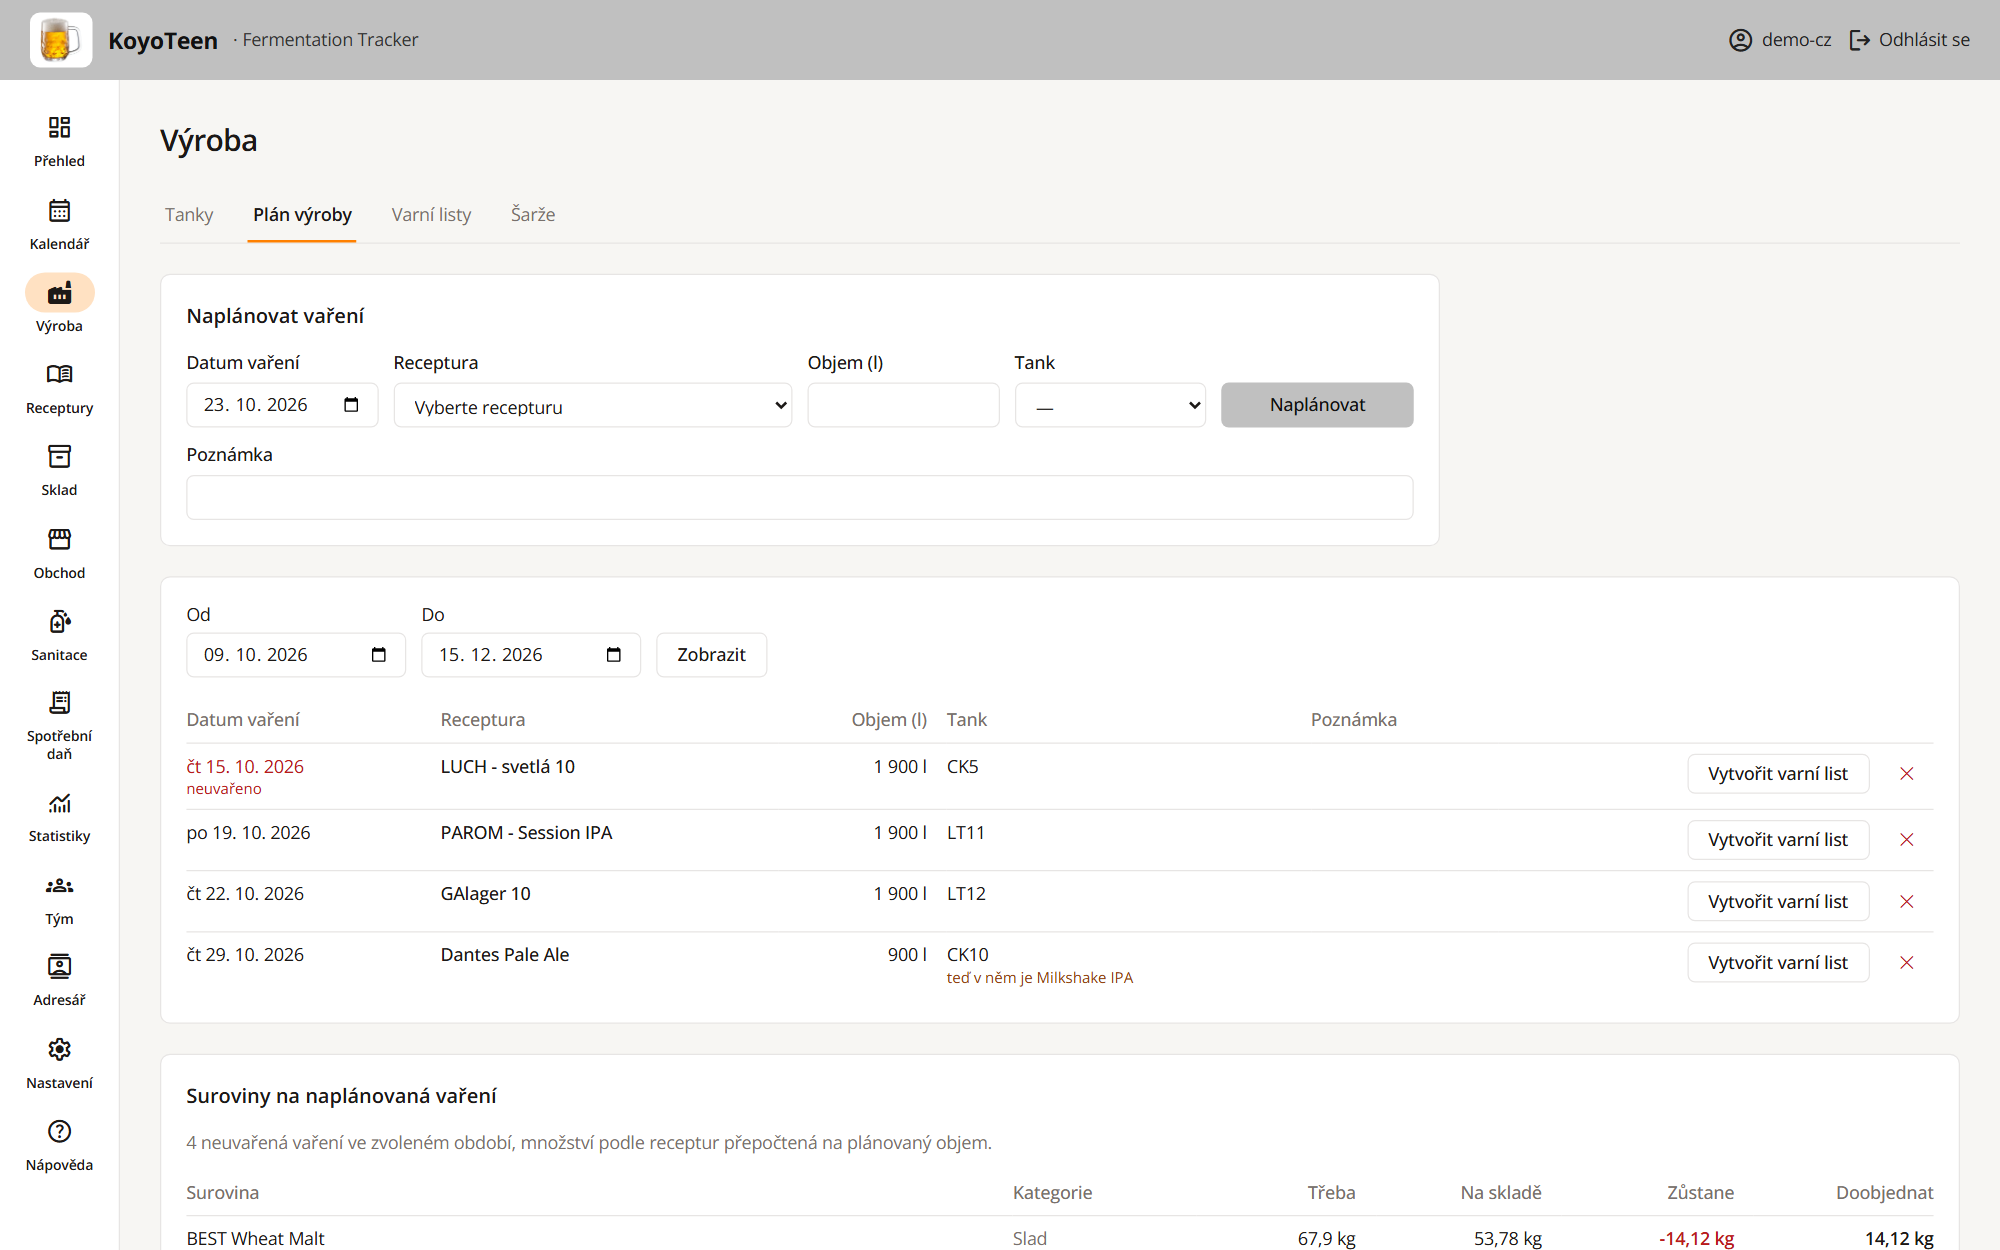Open the Sanitace spray bottle icon
The height and width of the screenshot is (1250, 2000).
click(x=59, y=621)
